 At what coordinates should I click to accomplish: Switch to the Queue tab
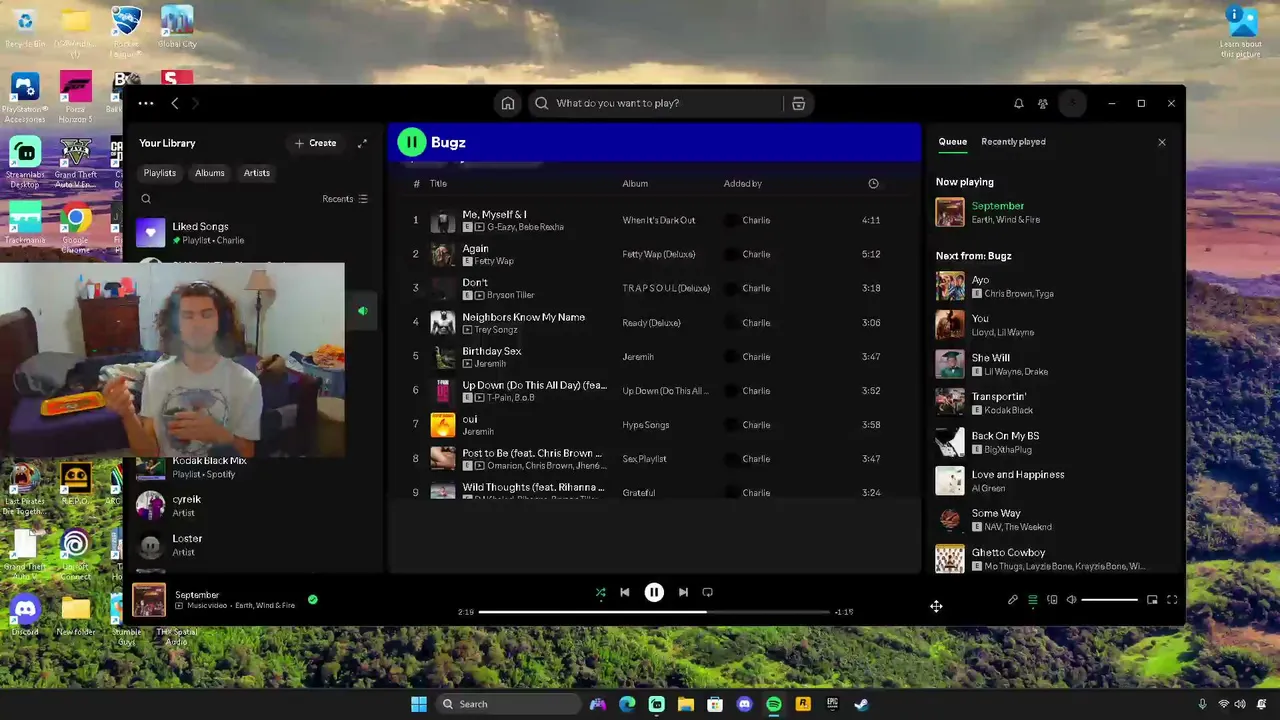pyautogui.click(x=953, y=142)
